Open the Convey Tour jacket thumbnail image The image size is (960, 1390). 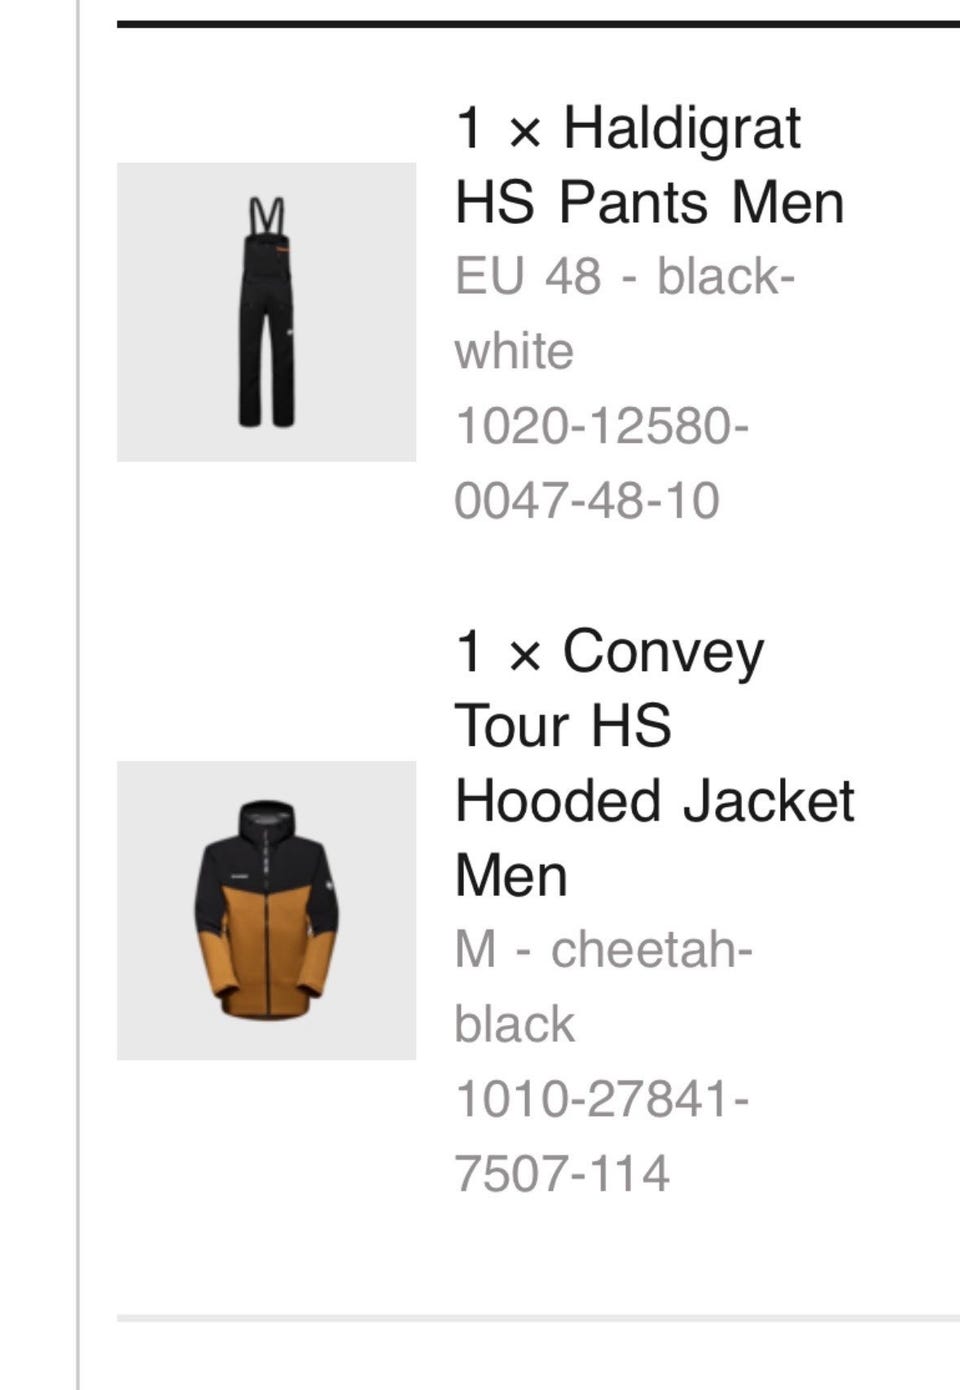[x=266, y=910]
